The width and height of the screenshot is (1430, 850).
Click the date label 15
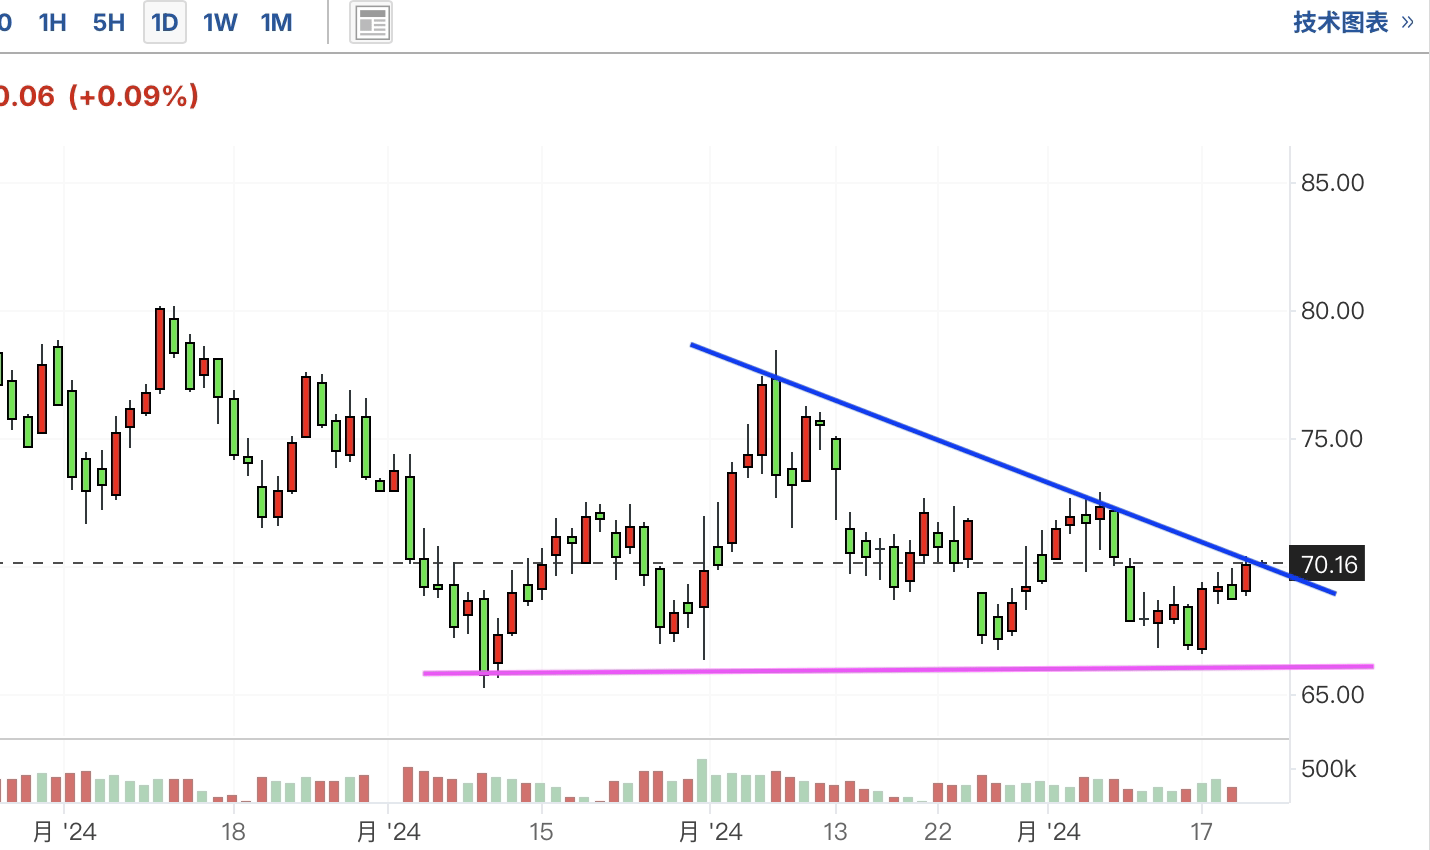pyautogui.click(x=541, y=831)
